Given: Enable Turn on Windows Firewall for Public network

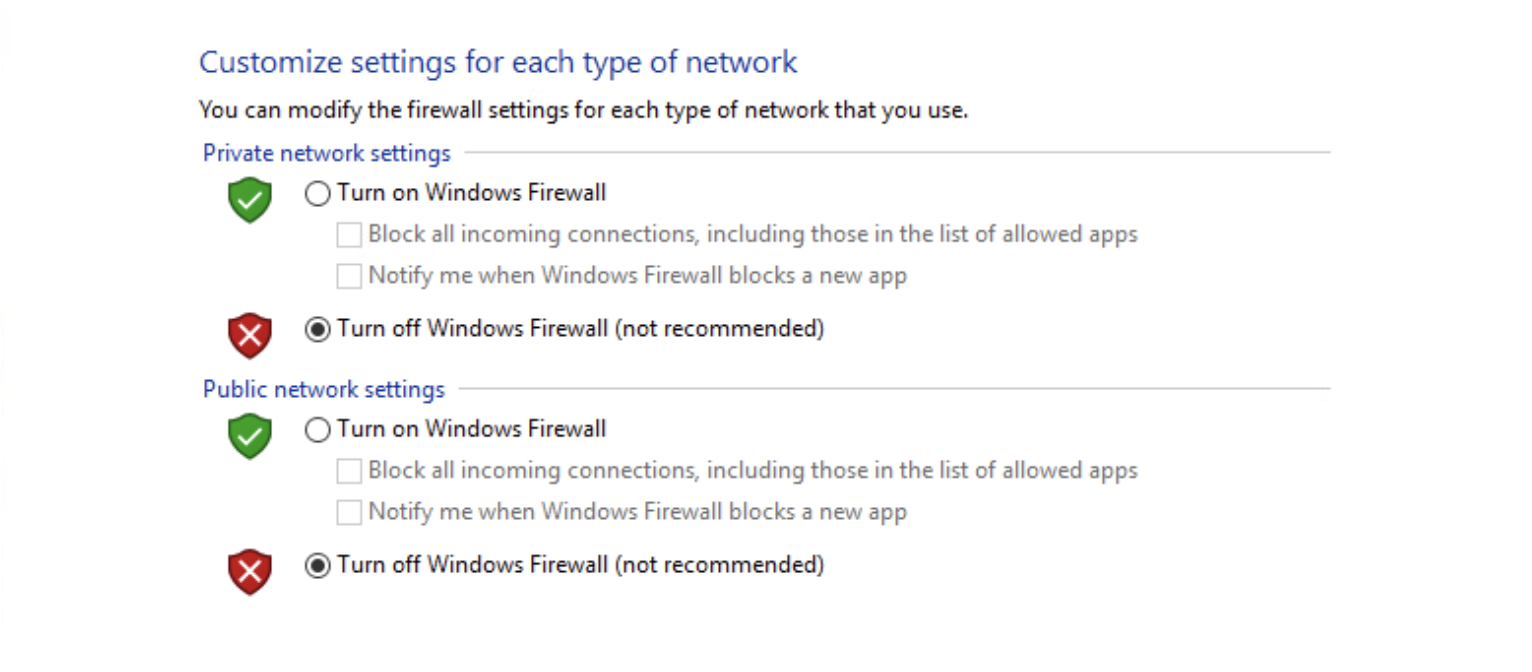Looking at the screenshot, I should (317, 430).
